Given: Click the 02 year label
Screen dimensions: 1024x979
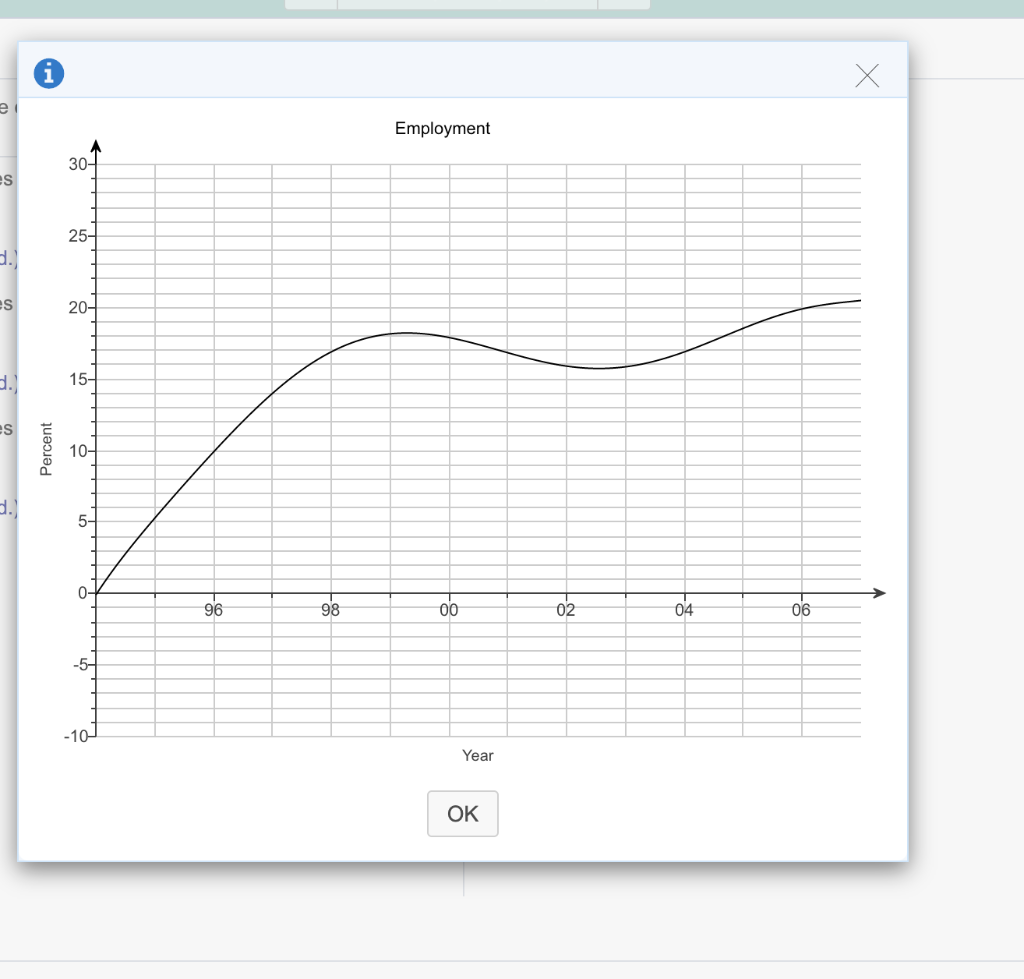Looking at the screenshot, I should [x=564, y=610].
